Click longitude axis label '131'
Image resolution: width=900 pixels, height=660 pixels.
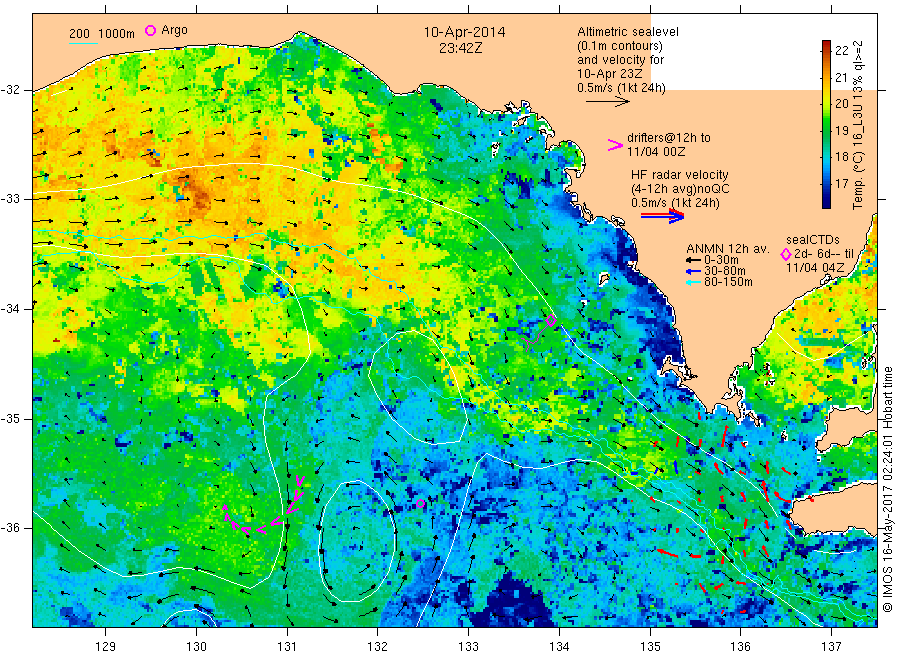click(287, 647)
